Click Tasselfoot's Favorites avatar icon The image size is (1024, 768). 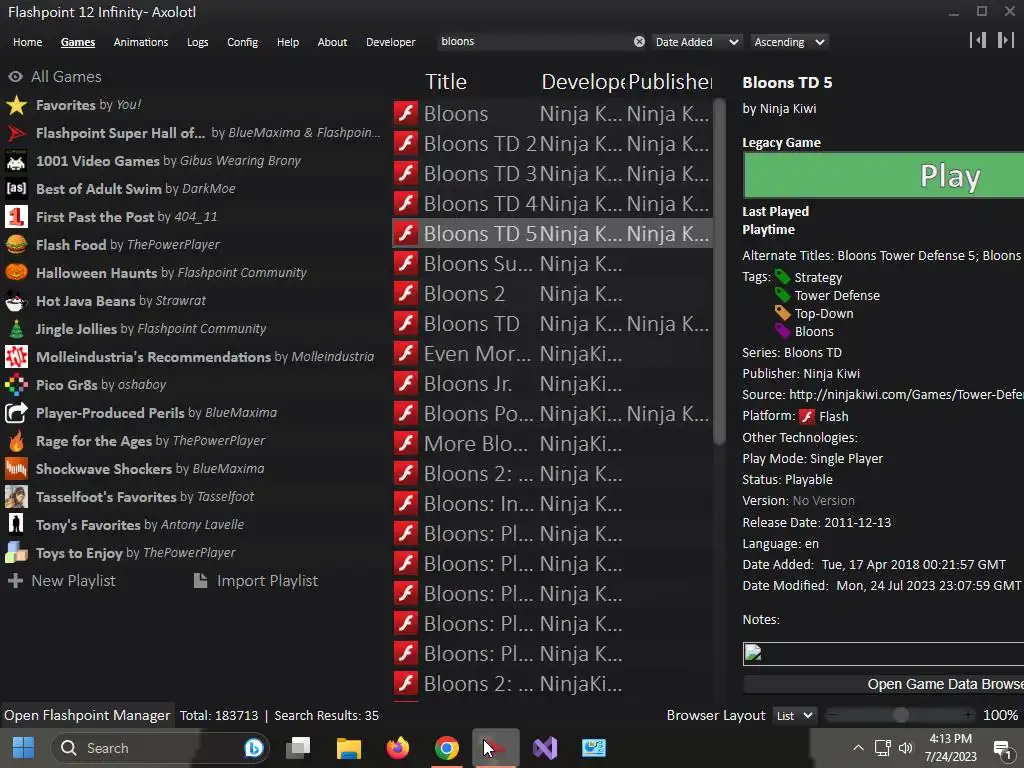tap(16, 498)
